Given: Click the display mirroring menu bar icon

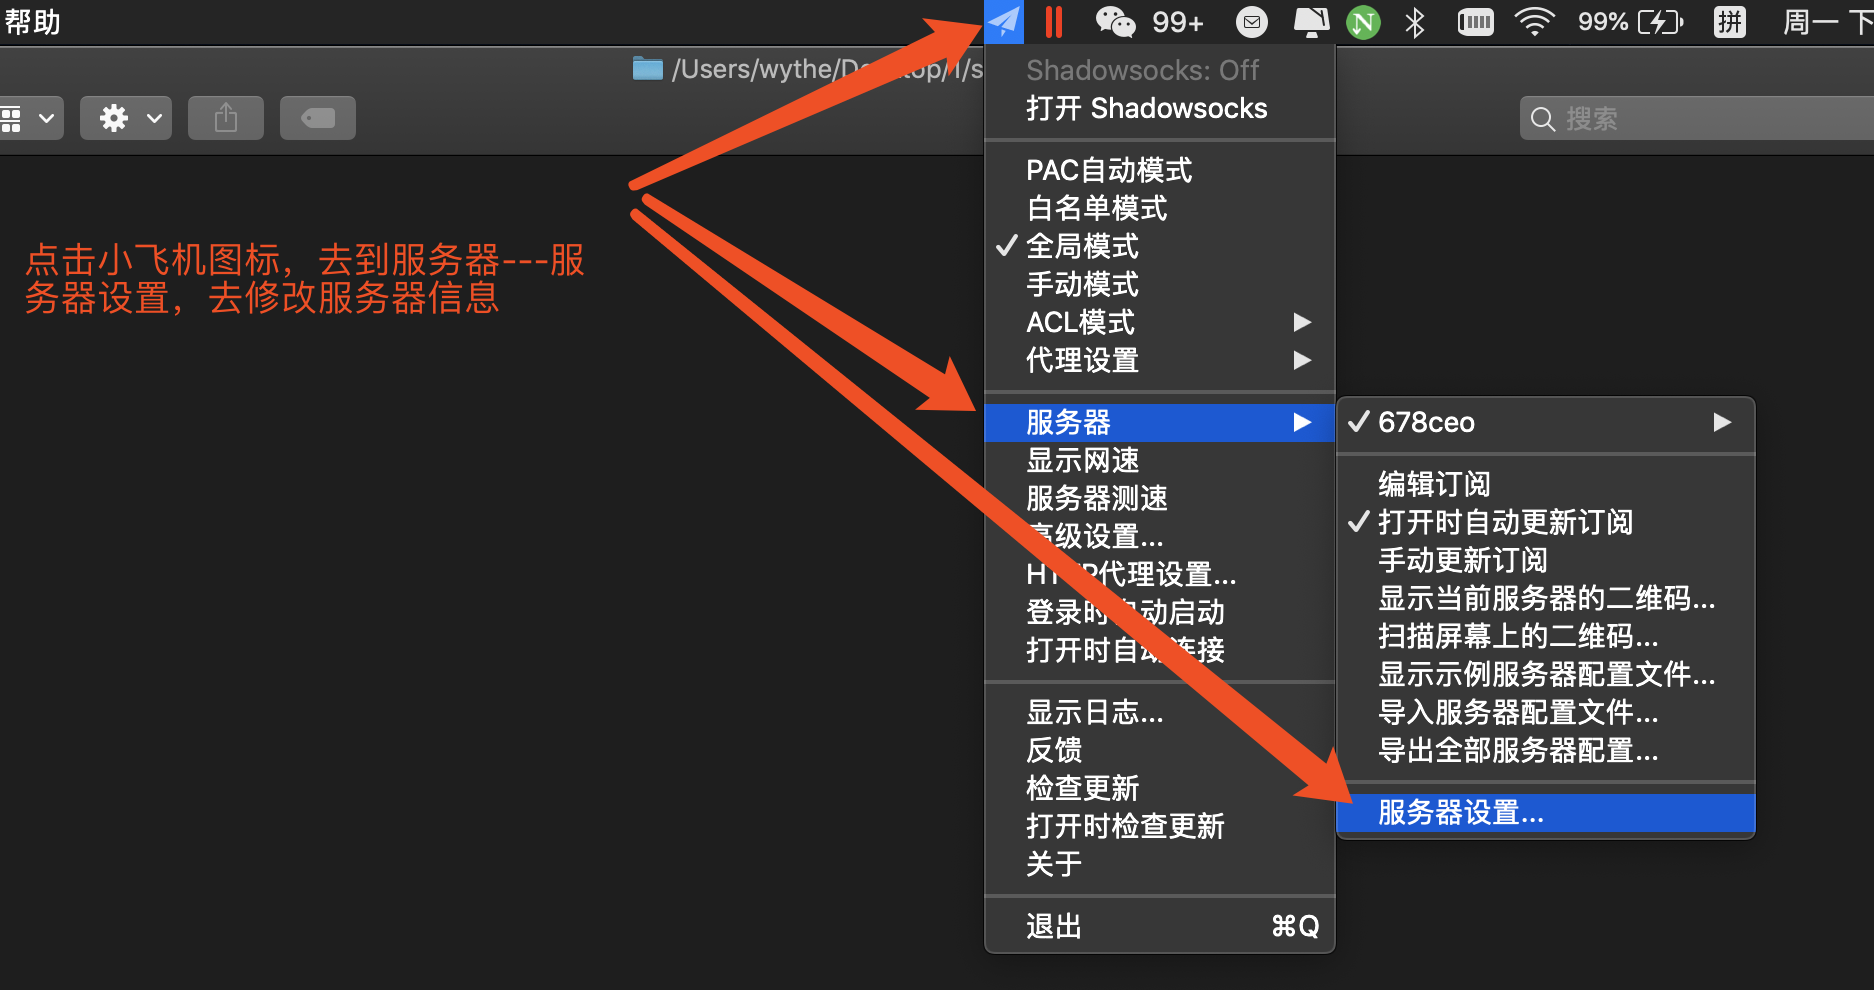Looking at the screenshot, I should [x=1311, y=21].
